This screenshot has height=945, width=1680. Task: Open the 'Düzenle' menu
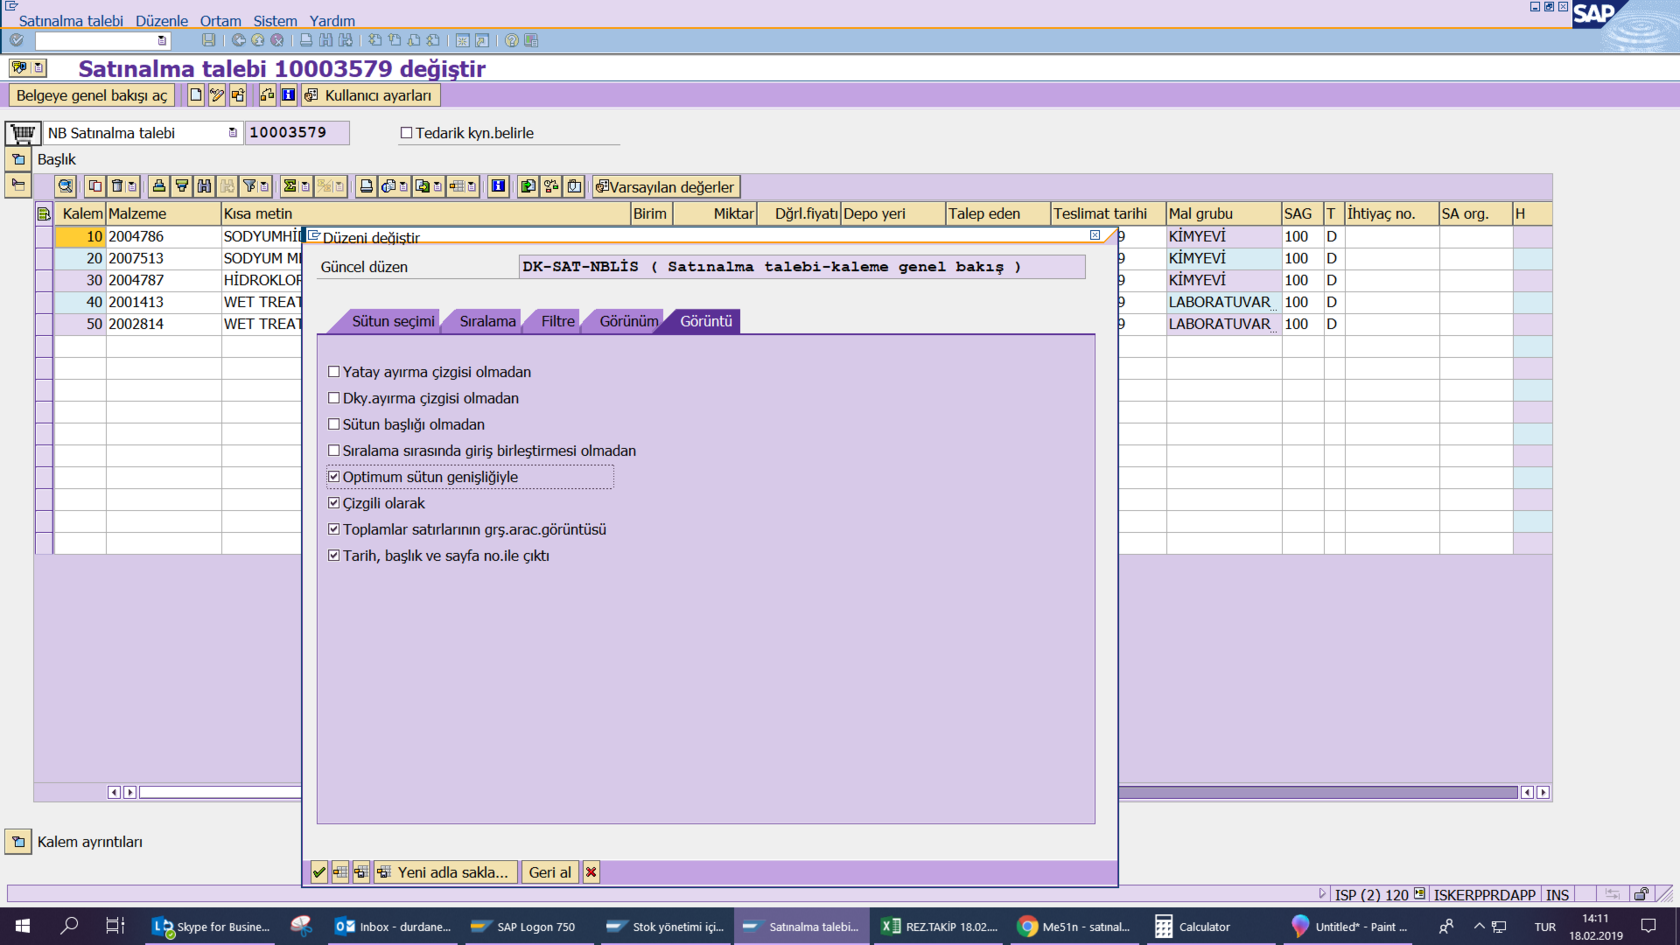coord(162,20)
